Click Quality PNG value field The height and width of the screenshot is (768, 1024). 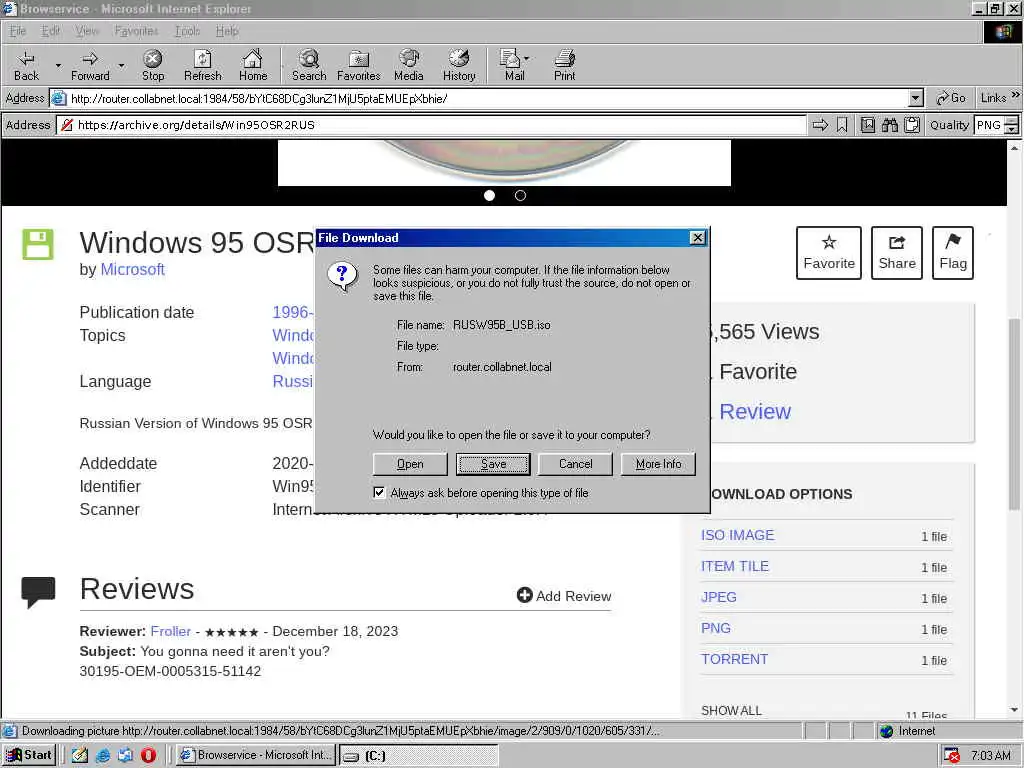[x=989, y=125]
